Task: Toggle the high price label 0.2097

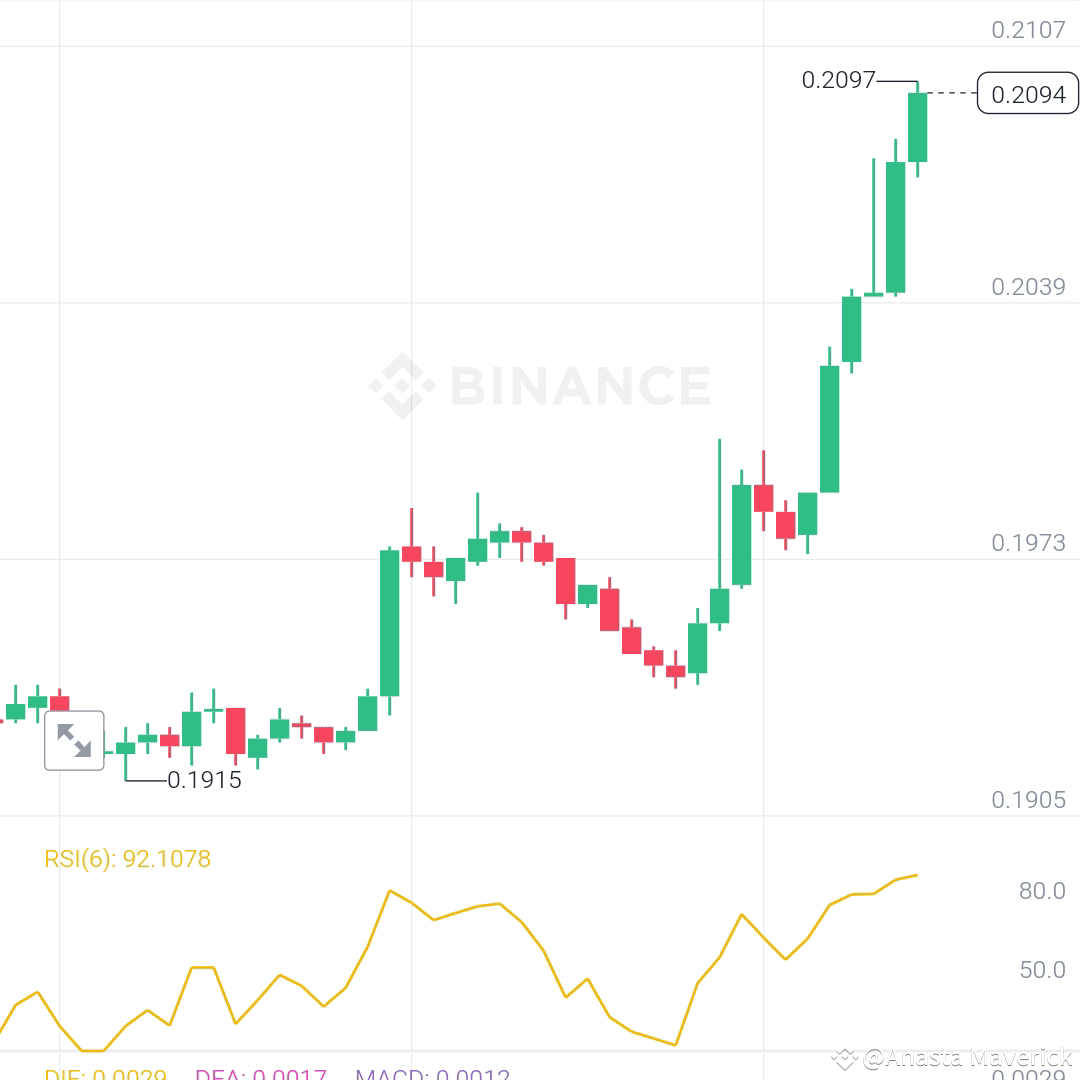Action: tap(838, 81)
